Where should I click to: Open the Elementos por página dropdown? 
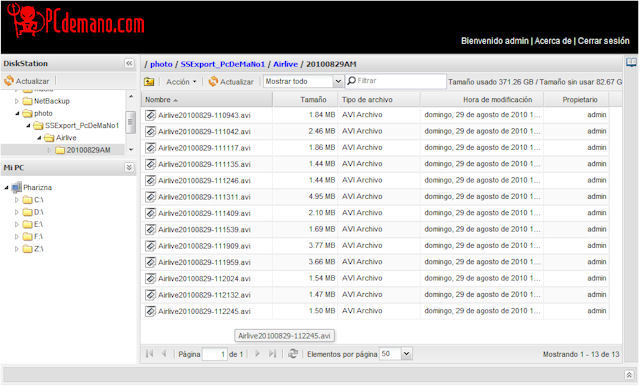point(406,354)
